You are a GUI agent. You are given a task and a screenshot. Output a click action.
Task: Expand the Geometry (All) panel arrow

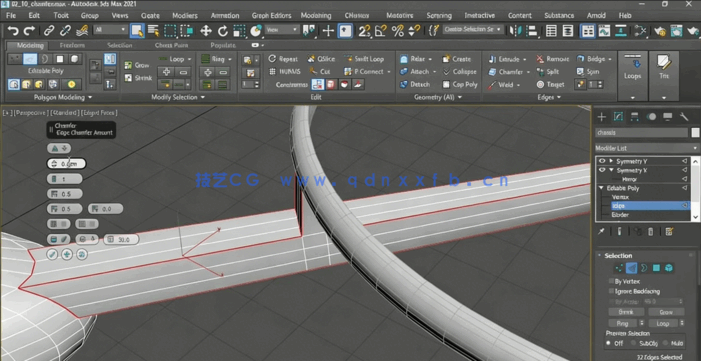[461, 97]
